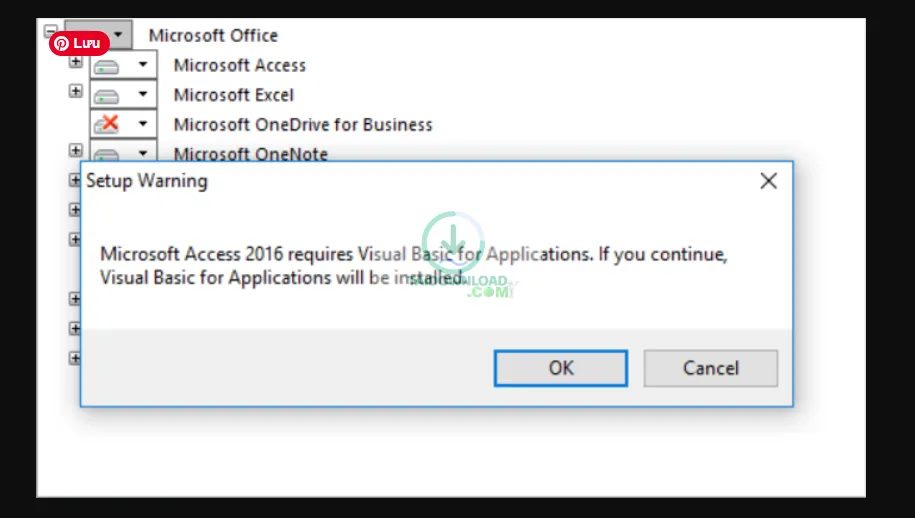Open the Microsoft Access install options arrow
915x518 pixels.
tap(143, 66)
